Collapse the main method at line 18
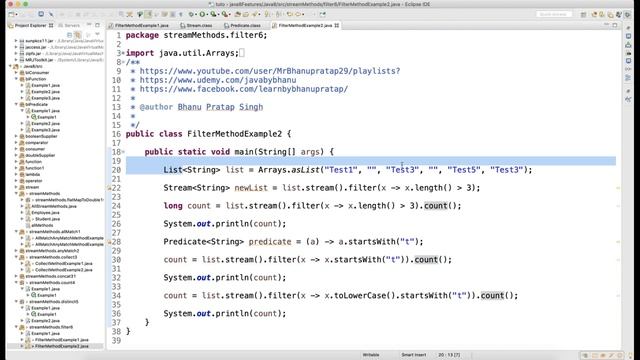 (x=123, y=152)
